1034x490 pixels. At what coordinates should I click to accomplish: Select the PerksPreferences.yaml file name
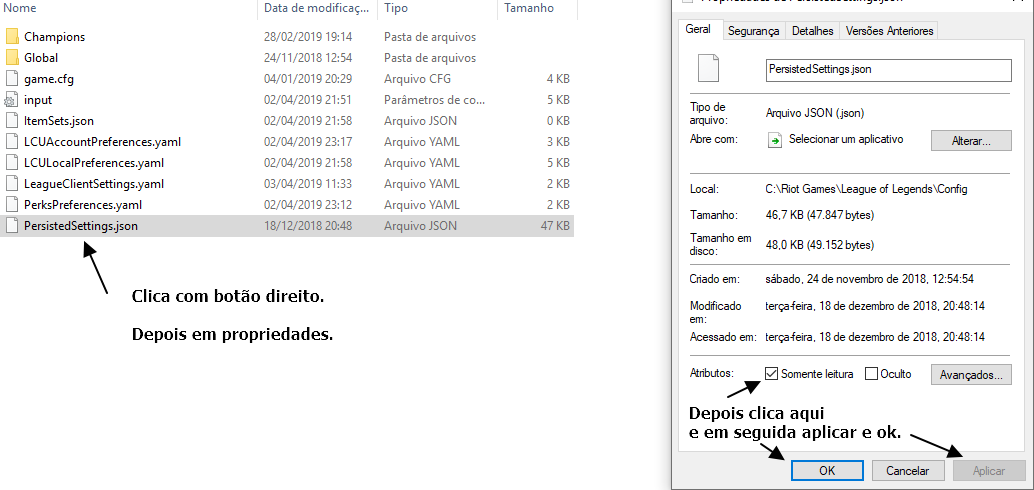[83, 205]
